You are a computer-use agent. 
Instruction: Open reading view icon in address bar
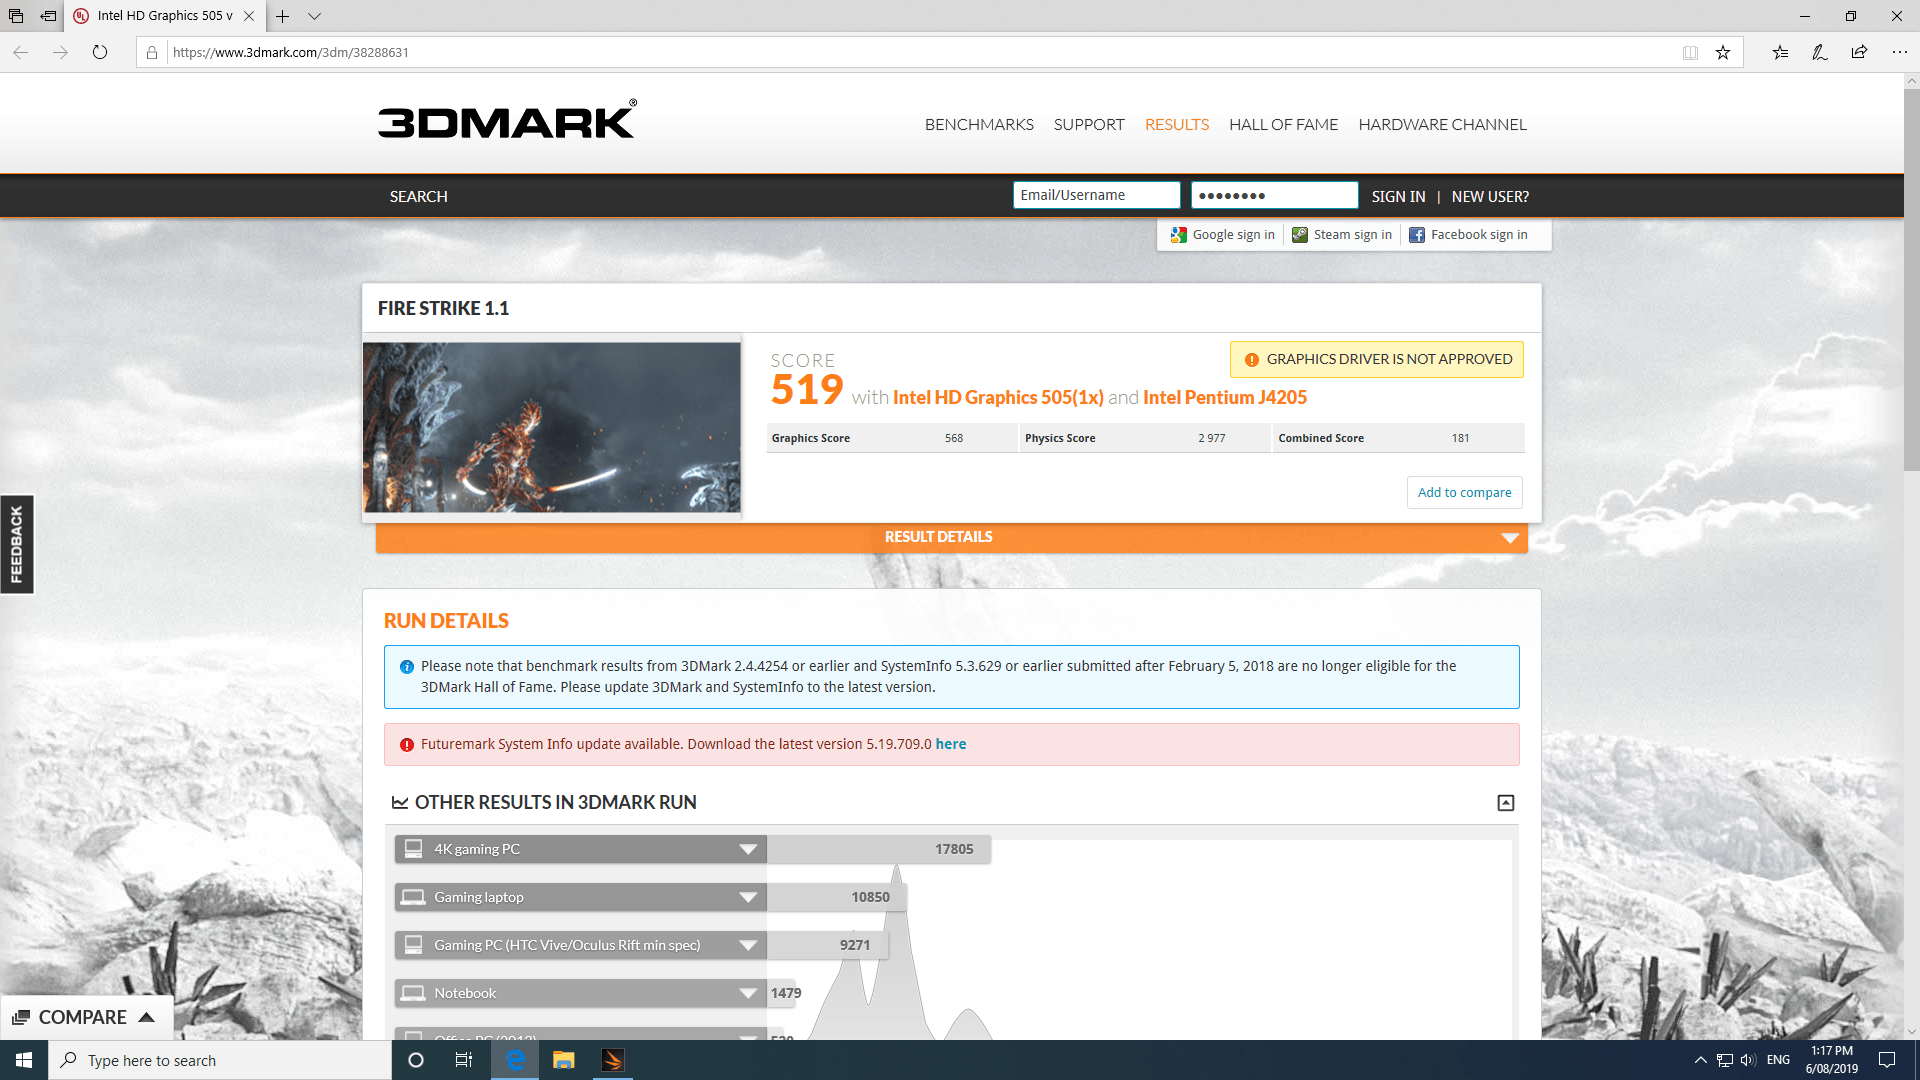coord(1690,52)
